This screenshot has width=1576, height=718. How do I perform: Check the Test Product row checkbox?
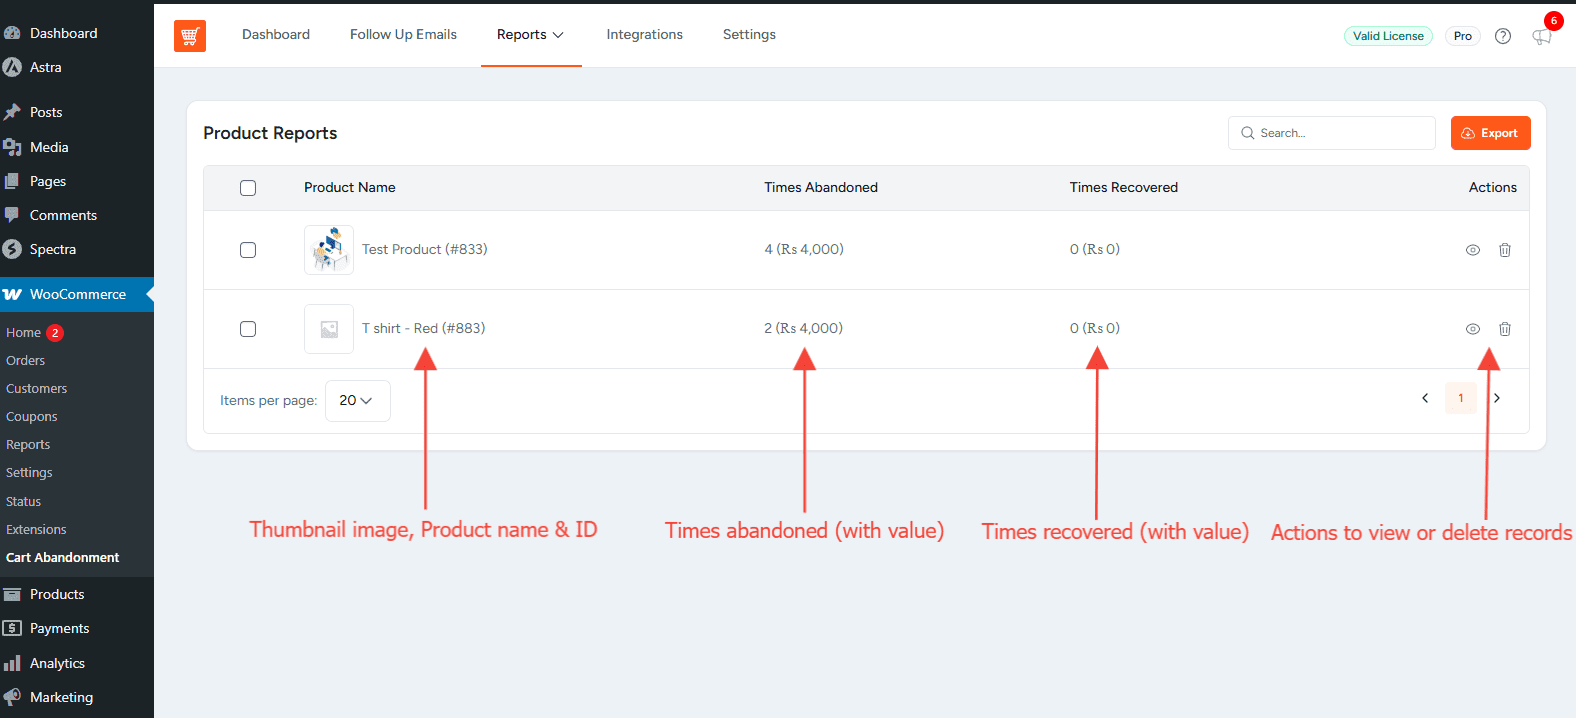click(248, 250)
